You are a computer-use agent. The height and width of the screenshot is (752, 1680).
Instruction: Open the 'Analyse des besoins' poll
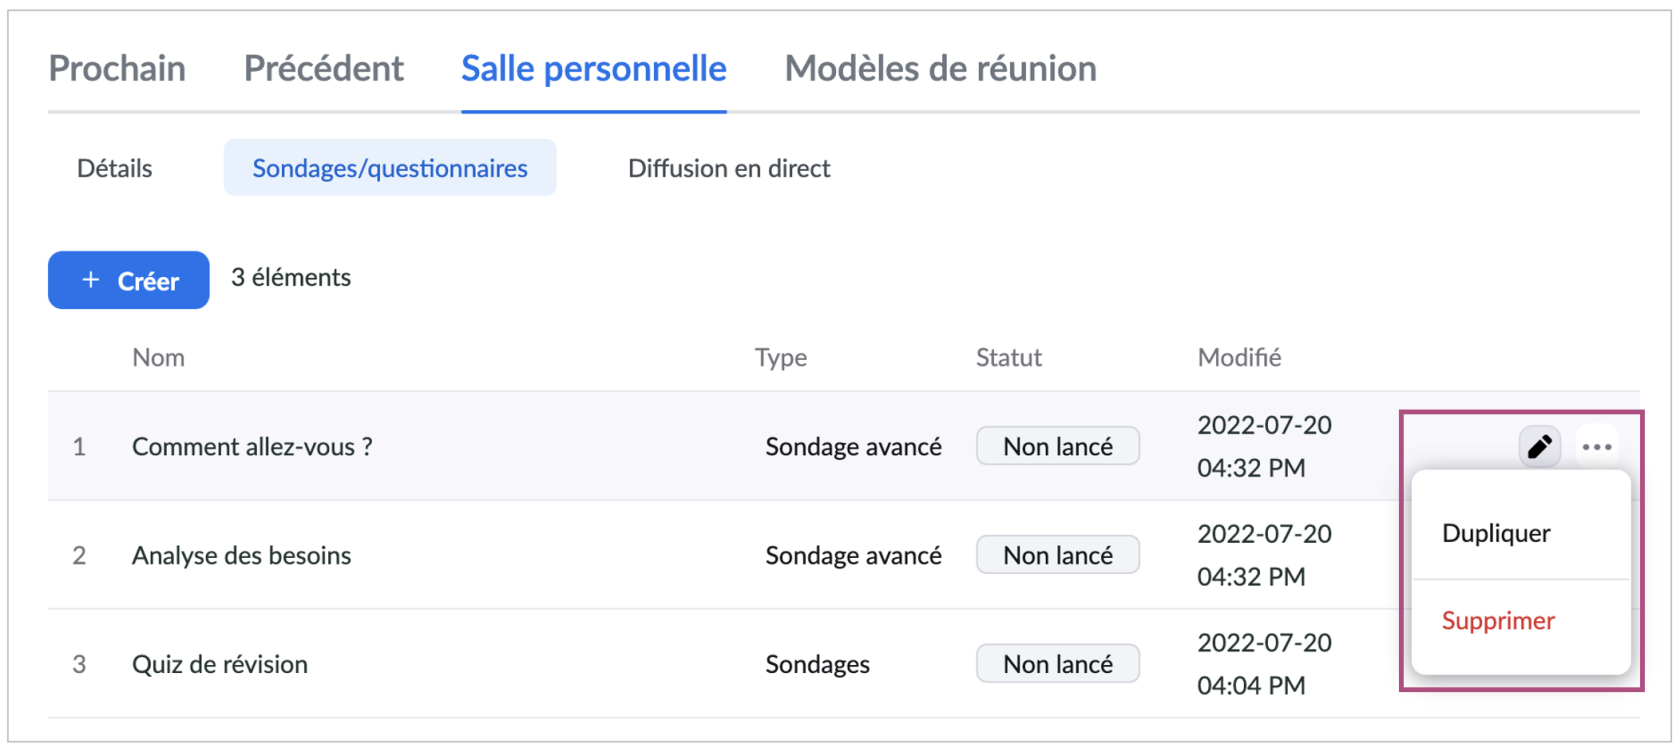241,555
